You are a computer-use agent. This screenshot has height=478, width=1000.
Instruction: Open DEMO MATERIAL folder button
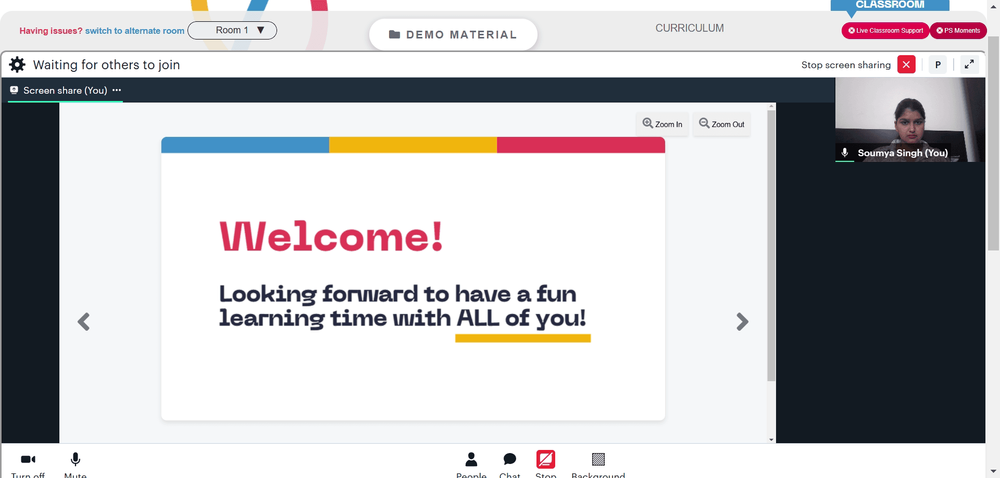(453, 34)
